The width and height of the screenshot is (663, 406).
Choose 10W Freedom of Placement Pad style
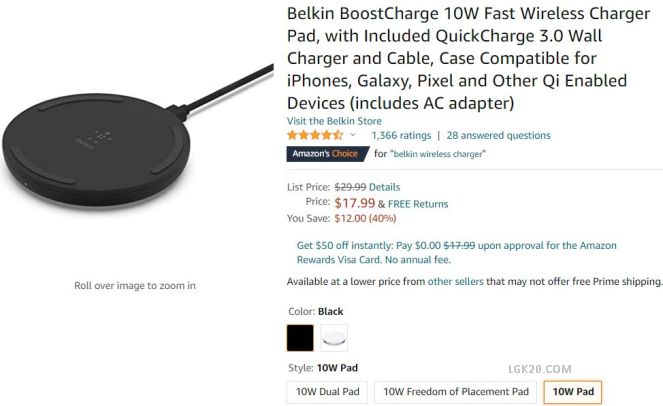(454, 392)
